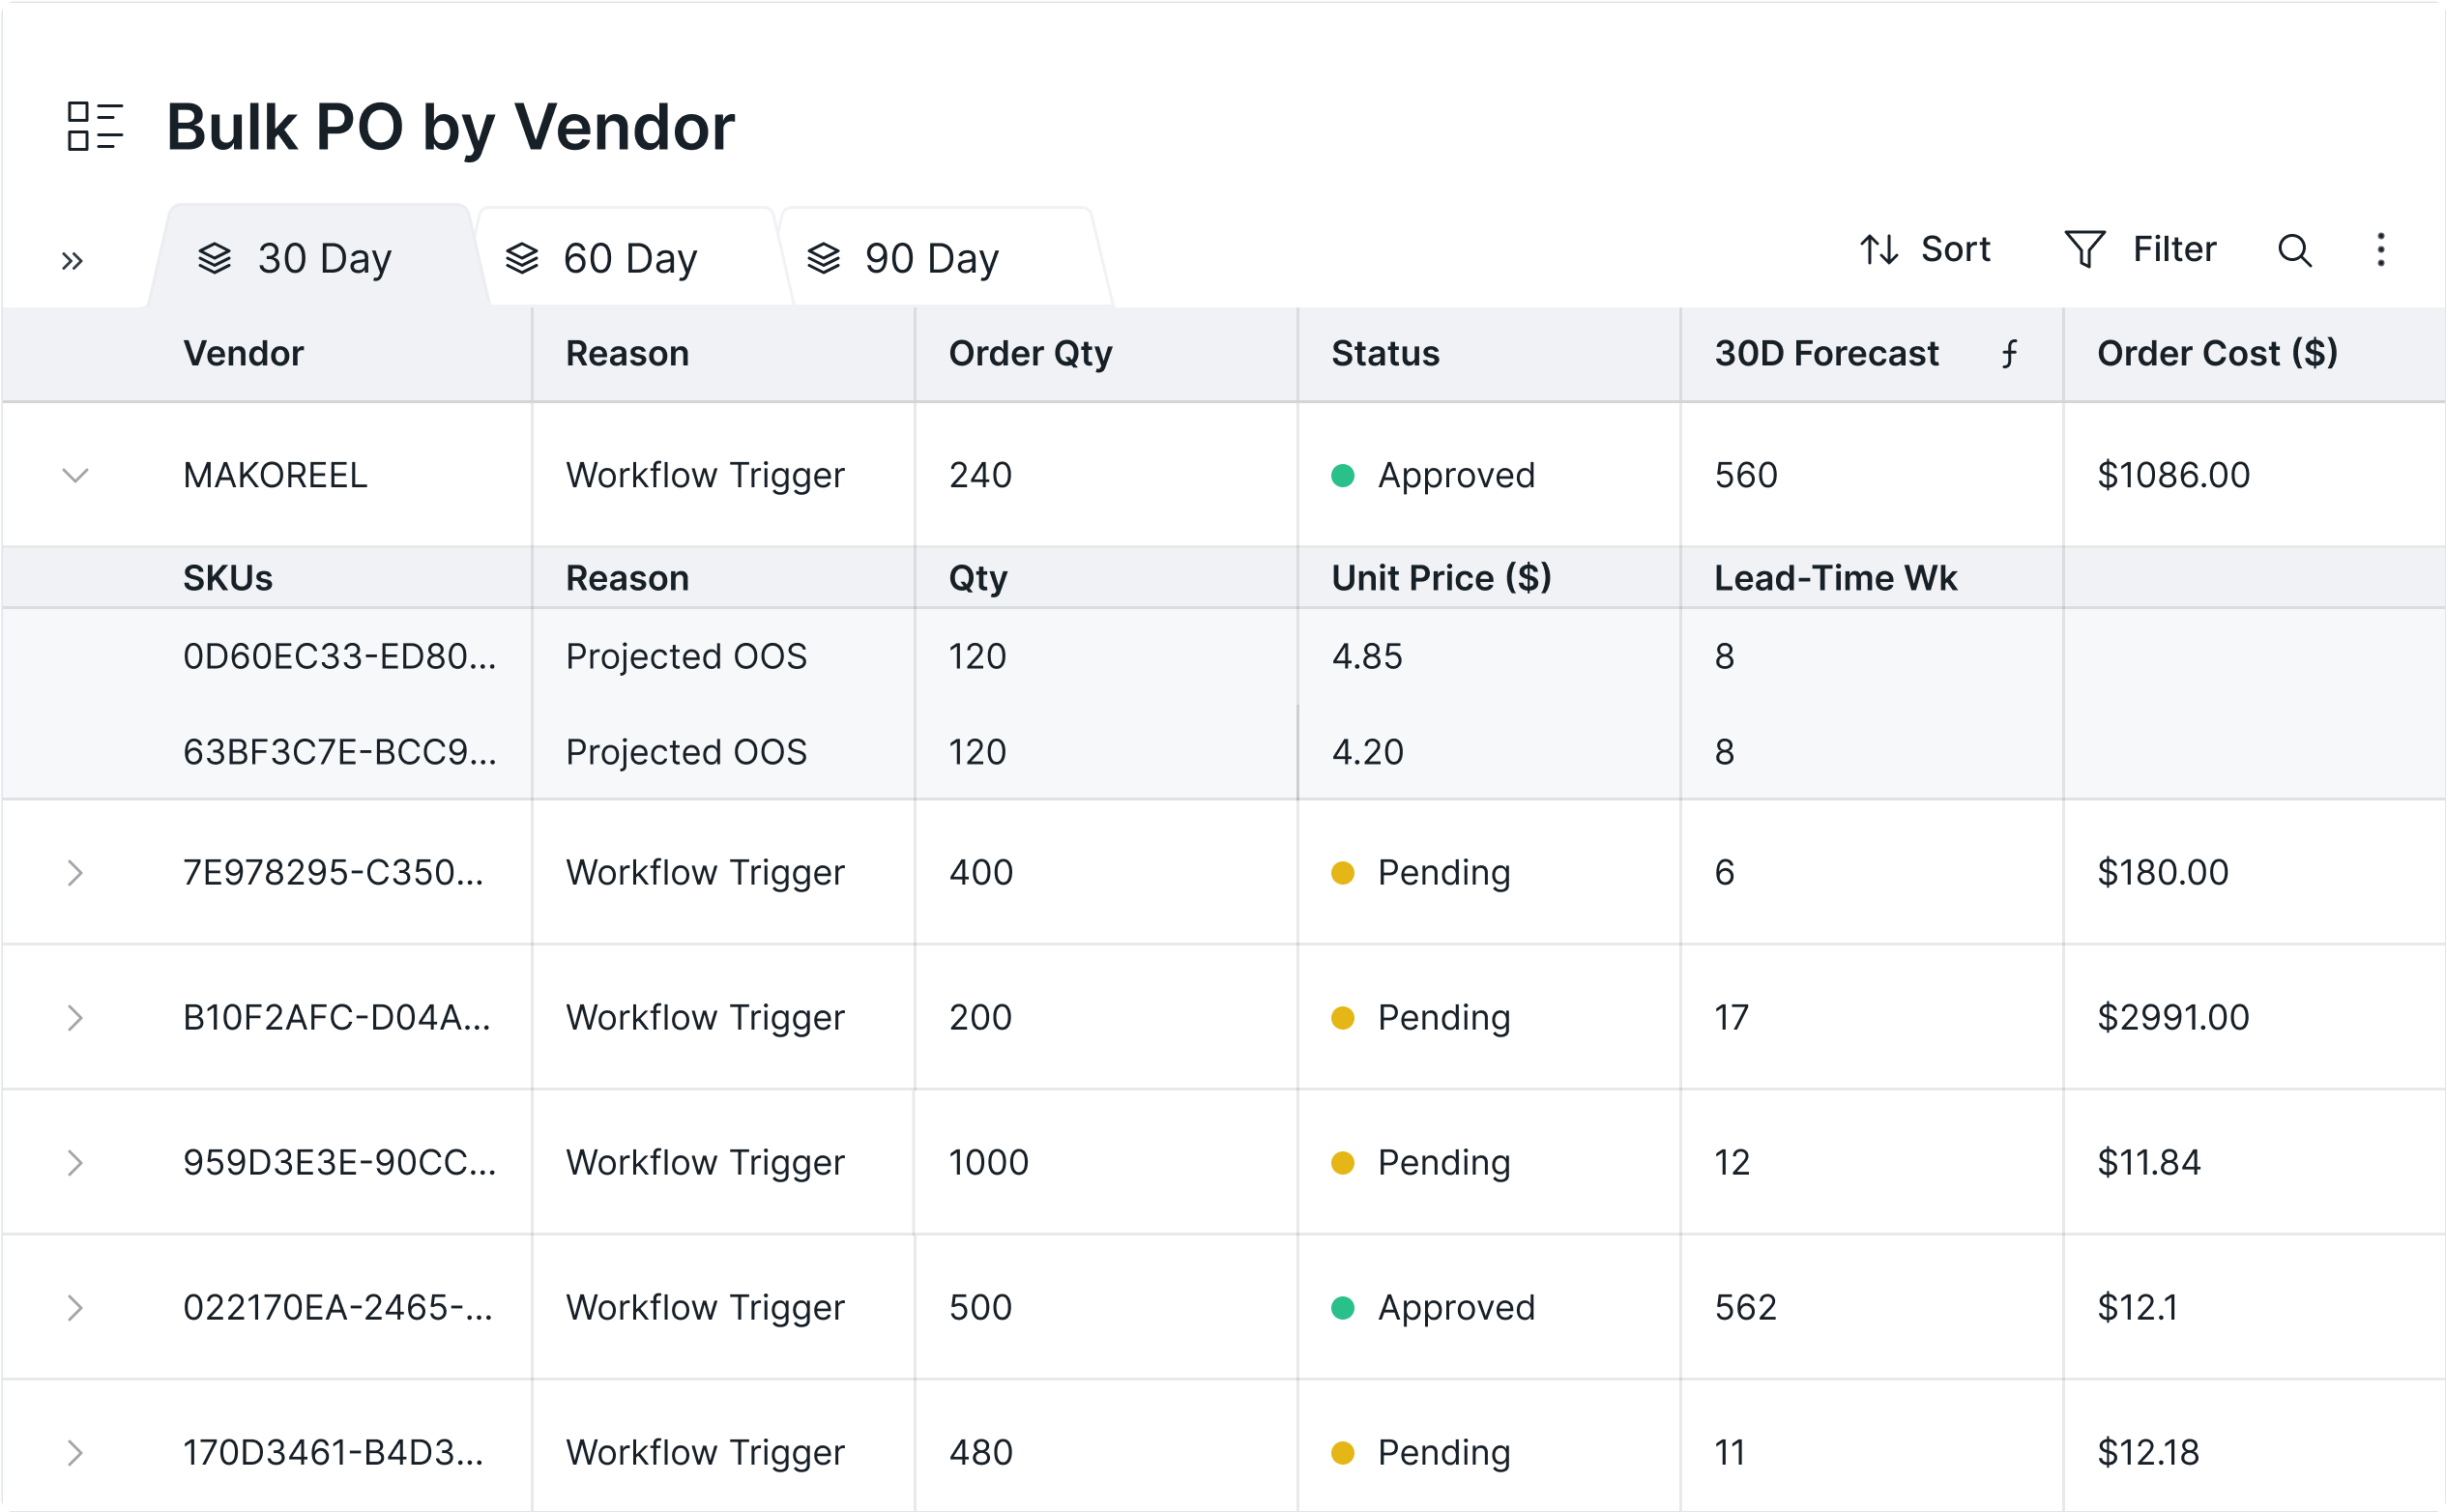The height and width of the screenshot is (1512, 2446).
Task: Switch to the 60 Day tab
Action: pos(630,258)
